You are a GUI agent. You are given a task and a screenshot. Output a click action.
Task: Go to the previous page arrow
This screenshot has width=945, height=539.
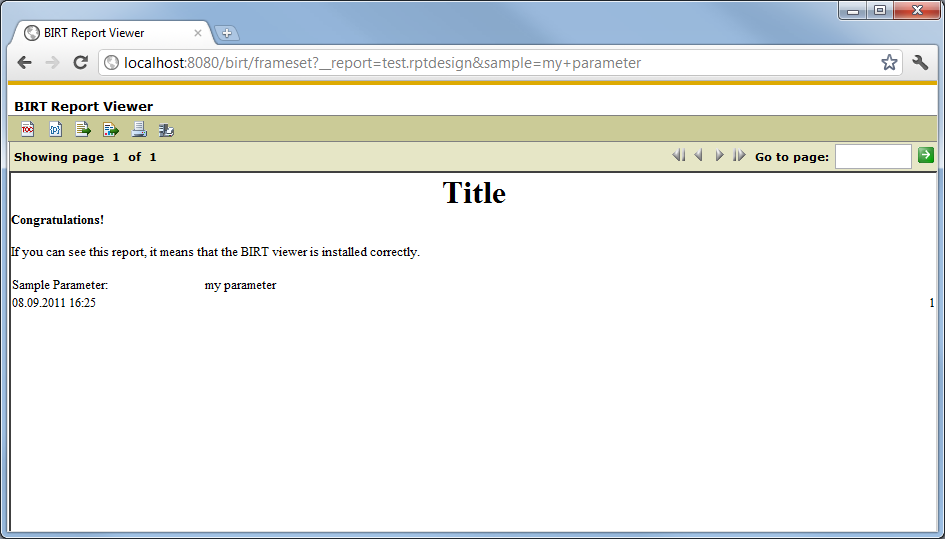(699, 156)
